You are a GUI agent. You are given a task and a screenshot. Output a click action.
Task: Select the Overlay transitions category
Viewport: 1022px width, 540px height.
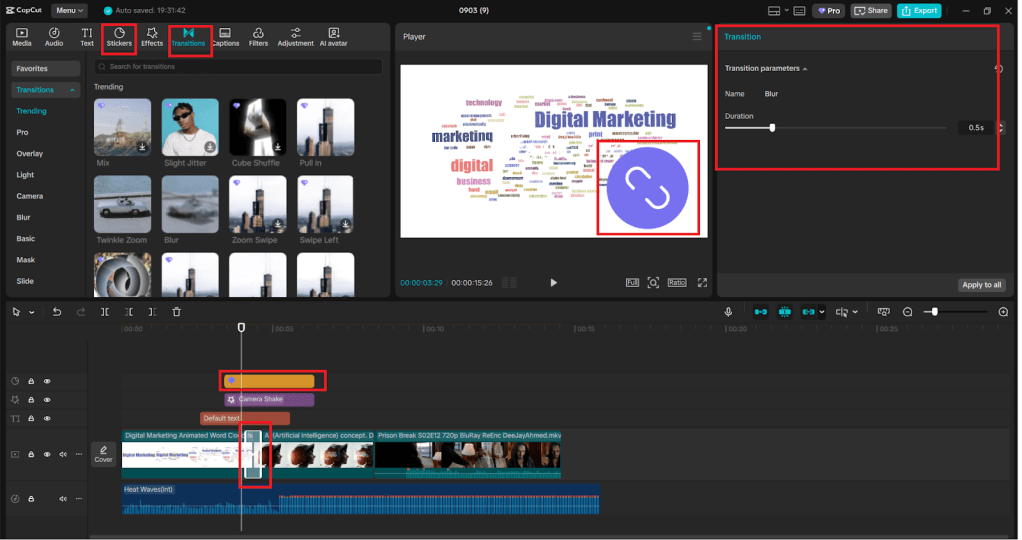(30, 154)
